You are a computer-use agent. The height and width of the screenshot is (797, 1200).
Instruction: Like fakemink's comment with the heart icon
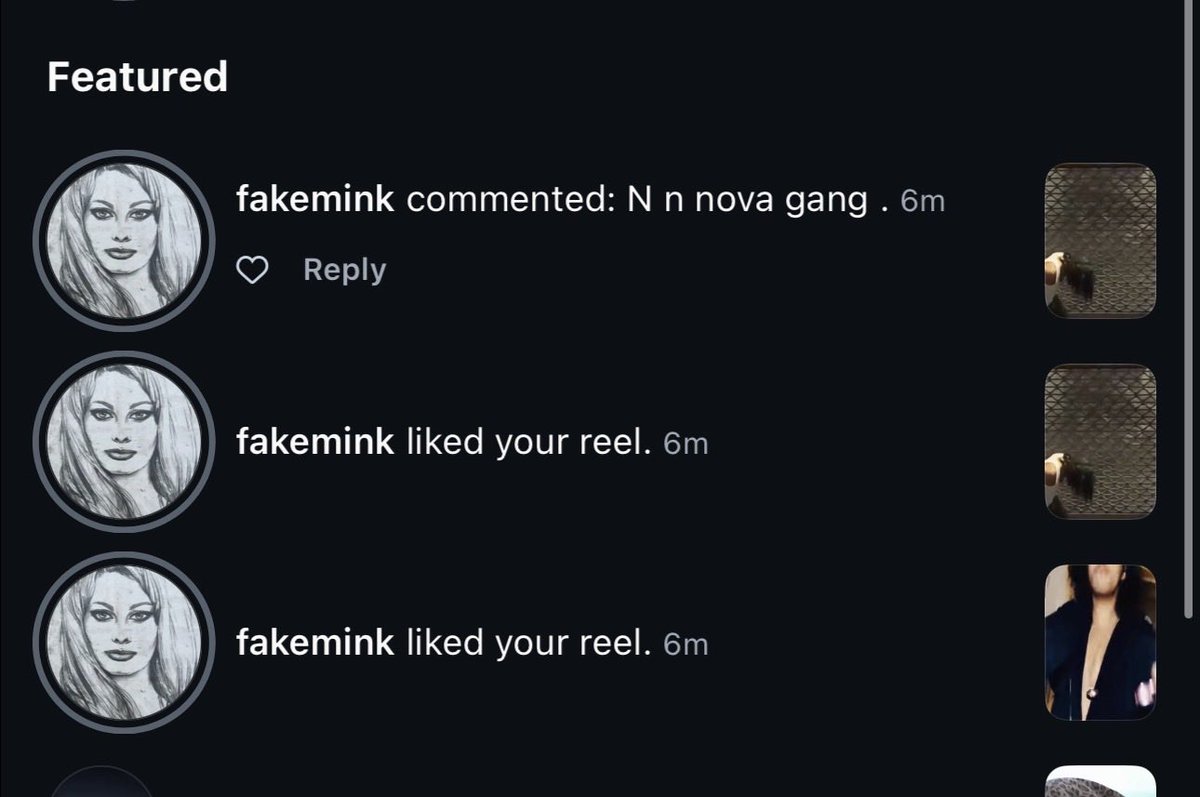(x=253, y=270)
